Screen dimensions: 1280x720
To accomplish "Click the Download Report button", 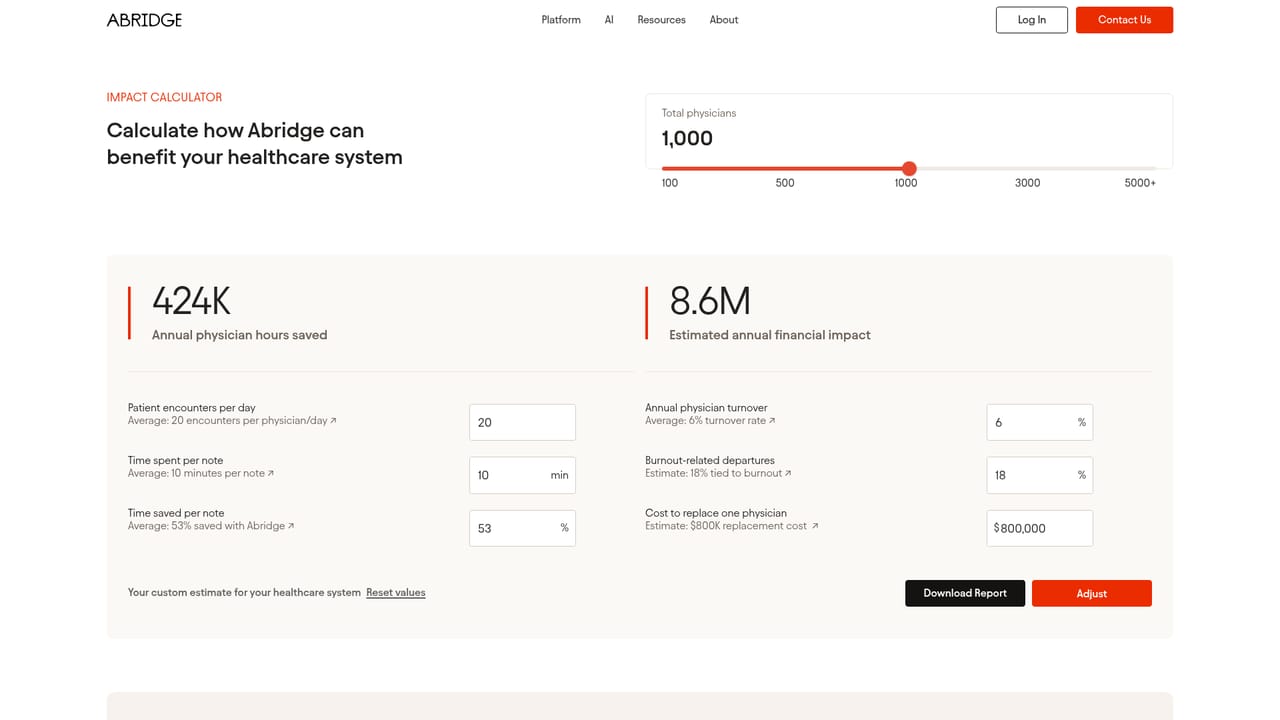I will (965, 593).
